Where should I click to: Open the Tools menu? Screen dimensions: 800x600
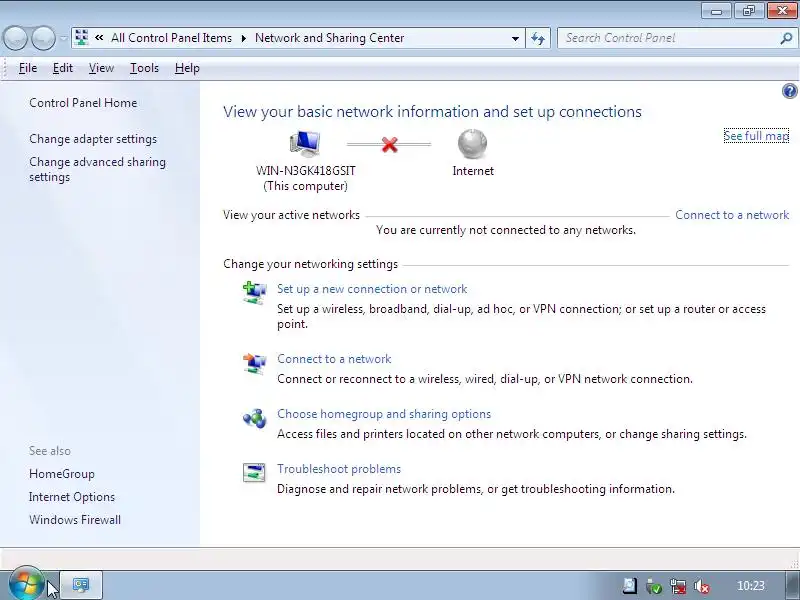point(144,68)
